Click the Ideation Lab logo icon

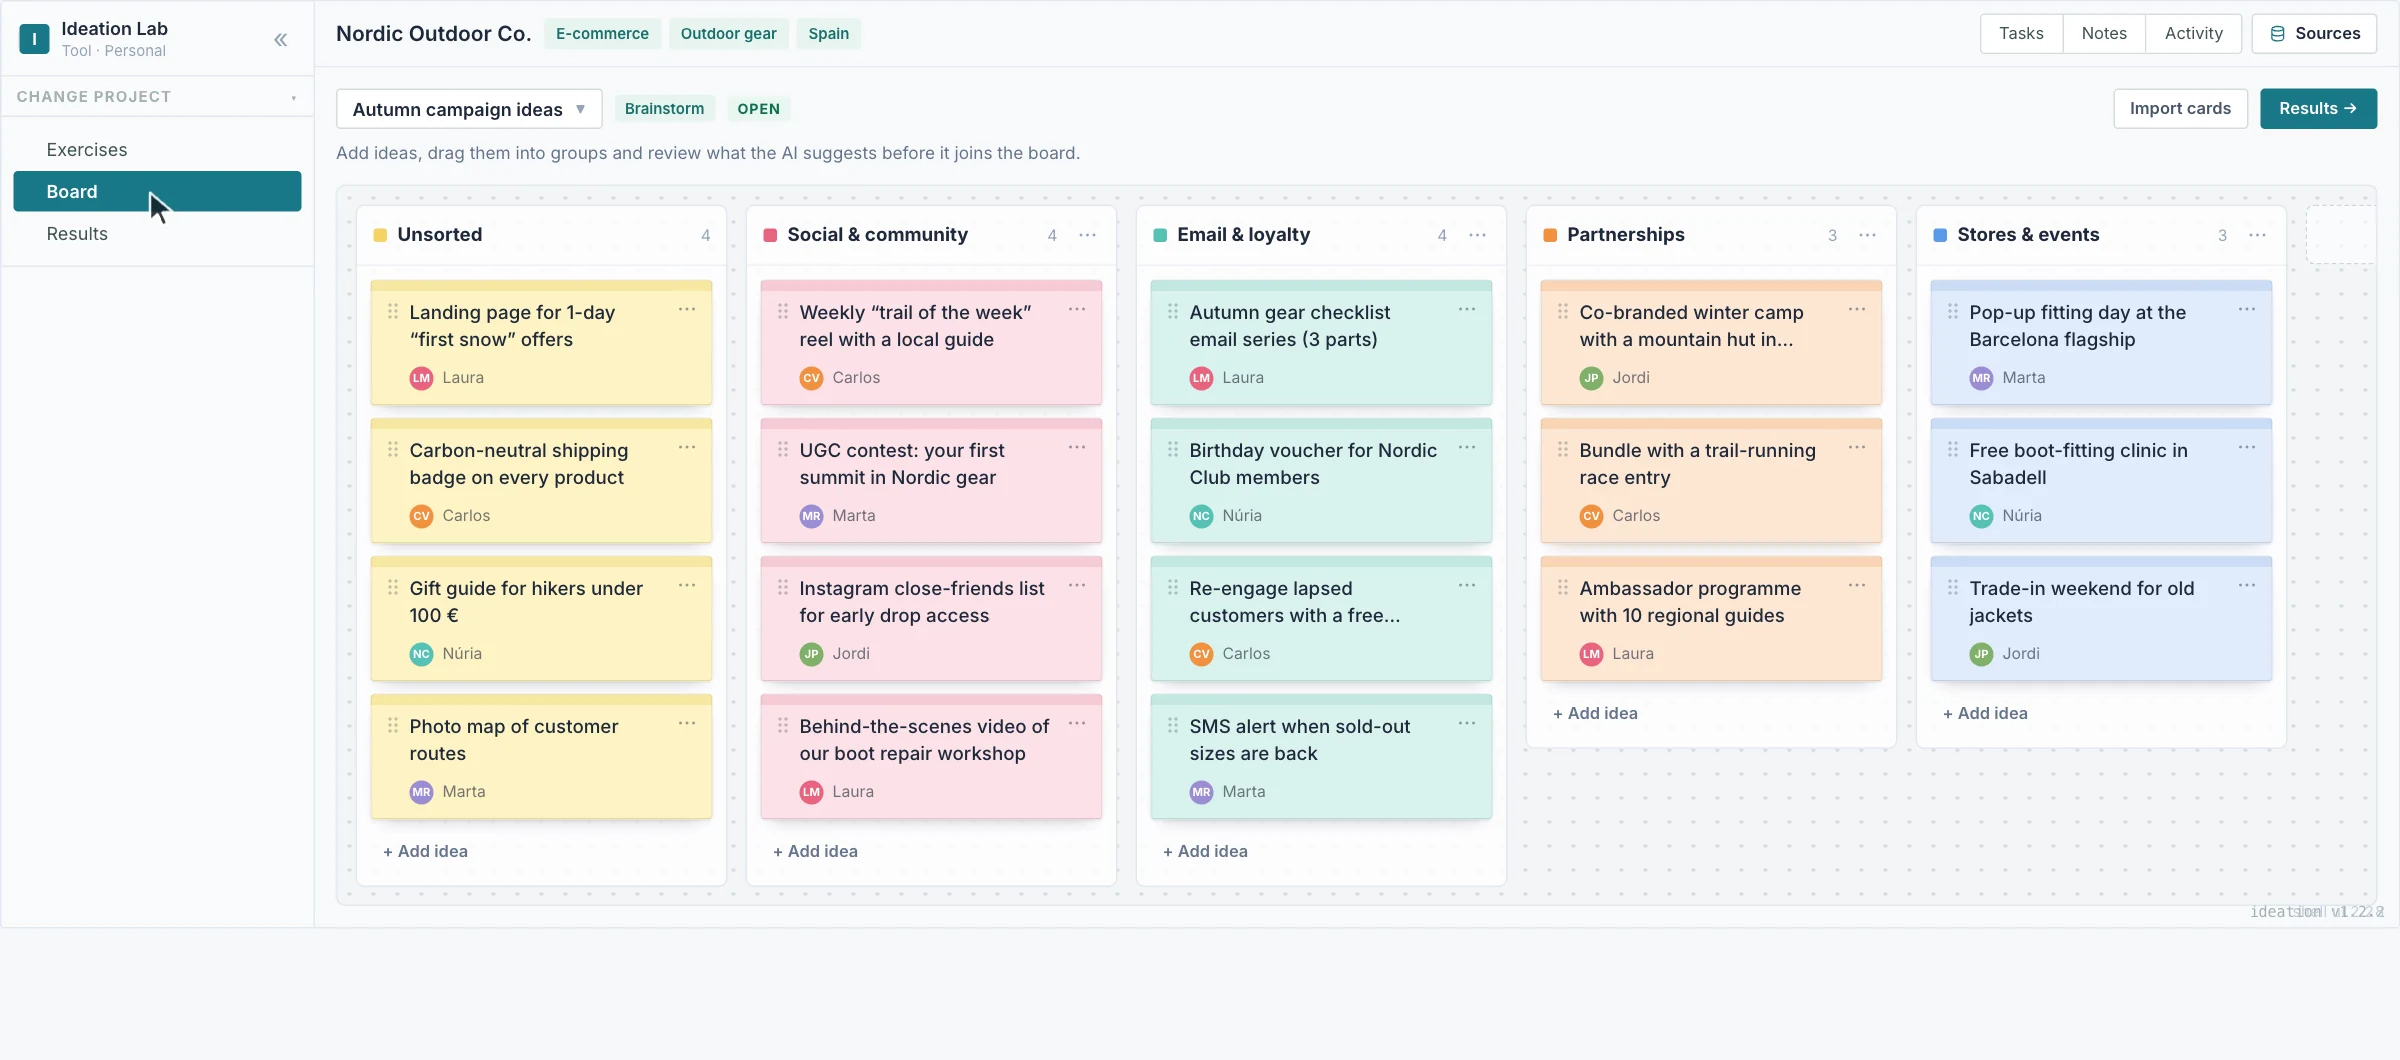[34, 39]
